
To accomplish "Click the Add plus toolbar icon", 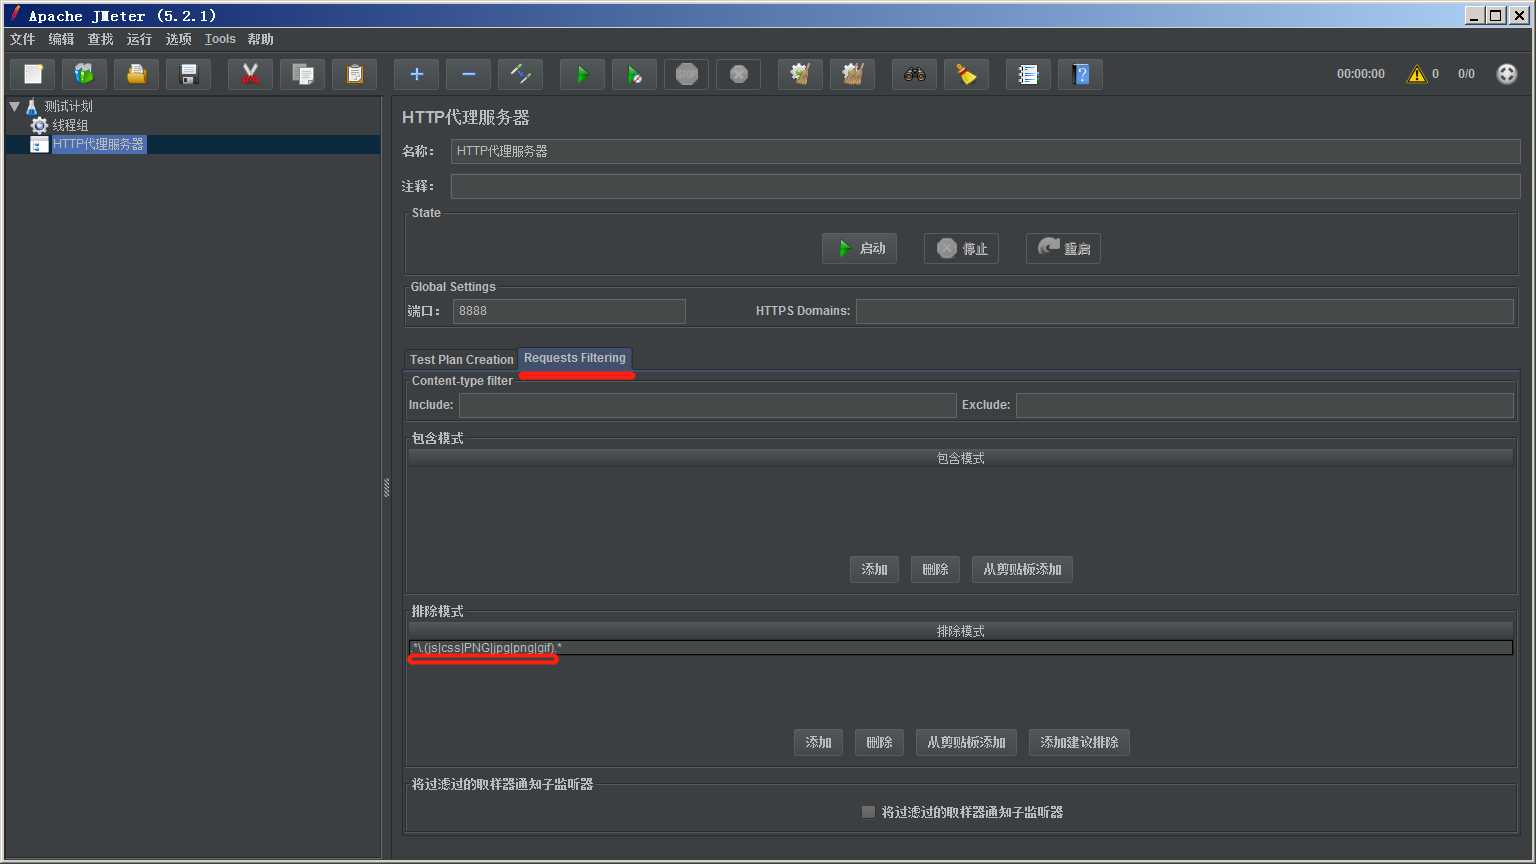I will tap(416, 74).
